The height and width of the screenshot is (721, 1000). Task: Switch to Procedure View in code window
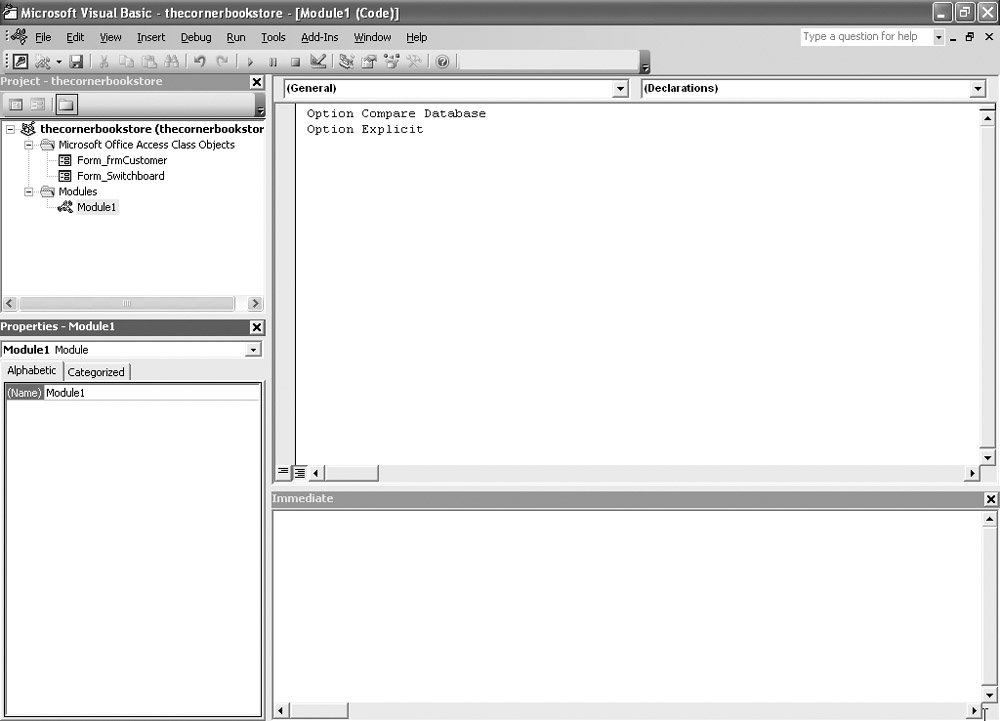click(x=283, y=472)
